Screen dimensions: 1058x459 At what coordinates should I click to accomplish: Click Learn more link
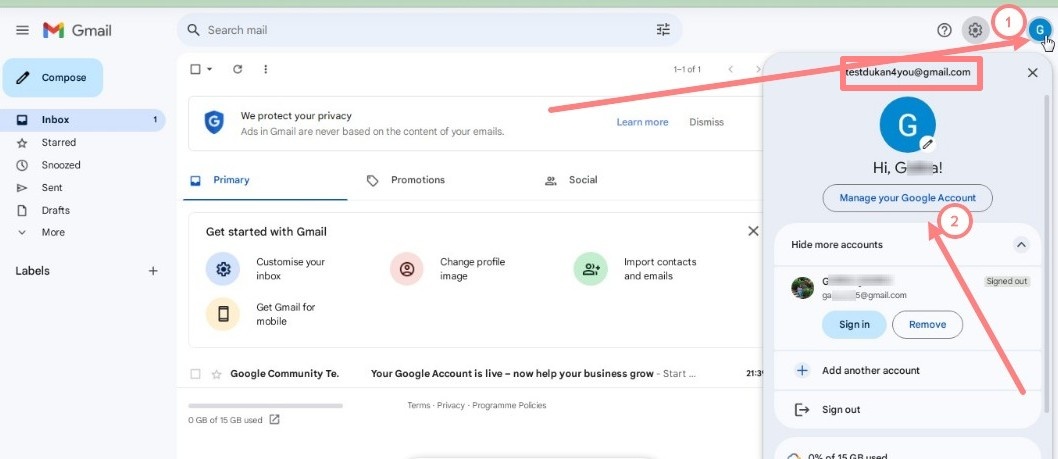(x=642, y=122)
